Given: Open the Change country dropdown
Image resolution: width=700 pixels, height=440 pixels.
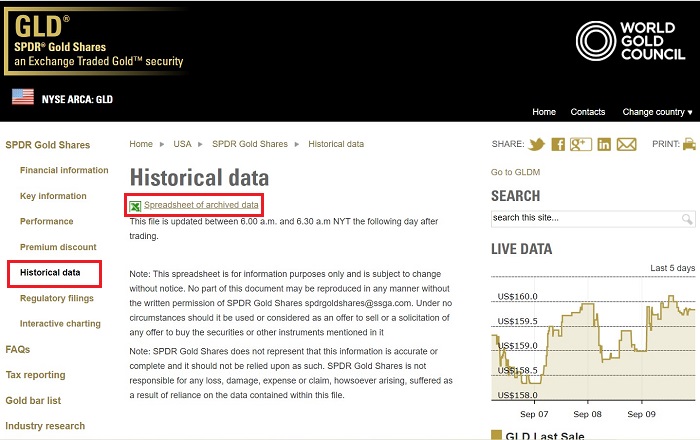Looking at the screenshot, I should click(657, 112).
